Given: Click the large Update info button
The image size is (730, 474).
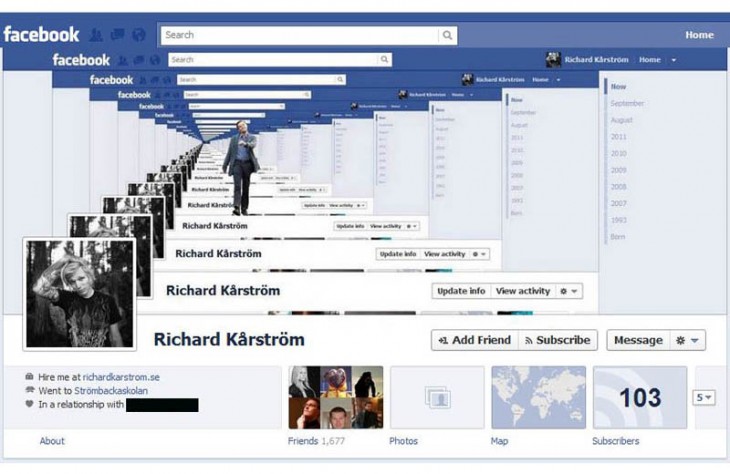Looking at the screenshot, I should 461,291.
